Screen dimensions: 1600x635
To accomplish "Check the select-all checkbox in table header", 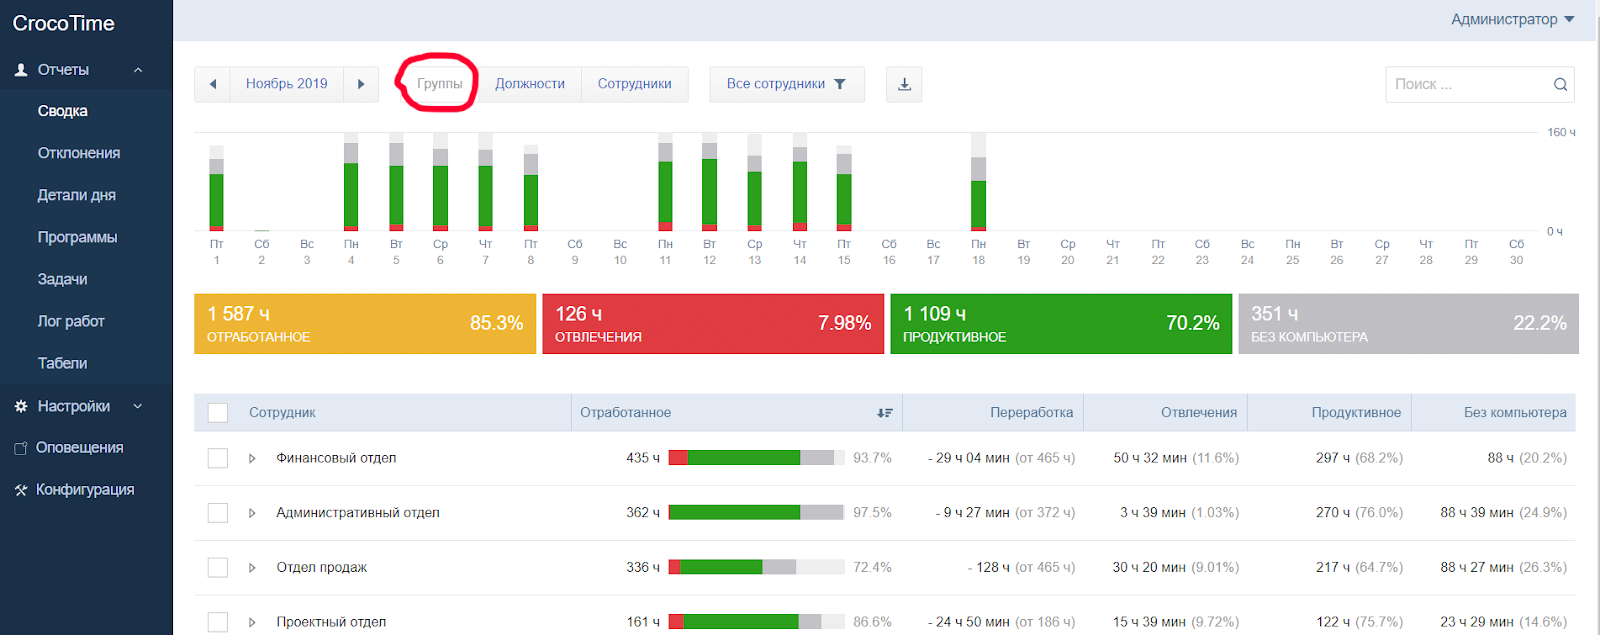I will point(218,413).
